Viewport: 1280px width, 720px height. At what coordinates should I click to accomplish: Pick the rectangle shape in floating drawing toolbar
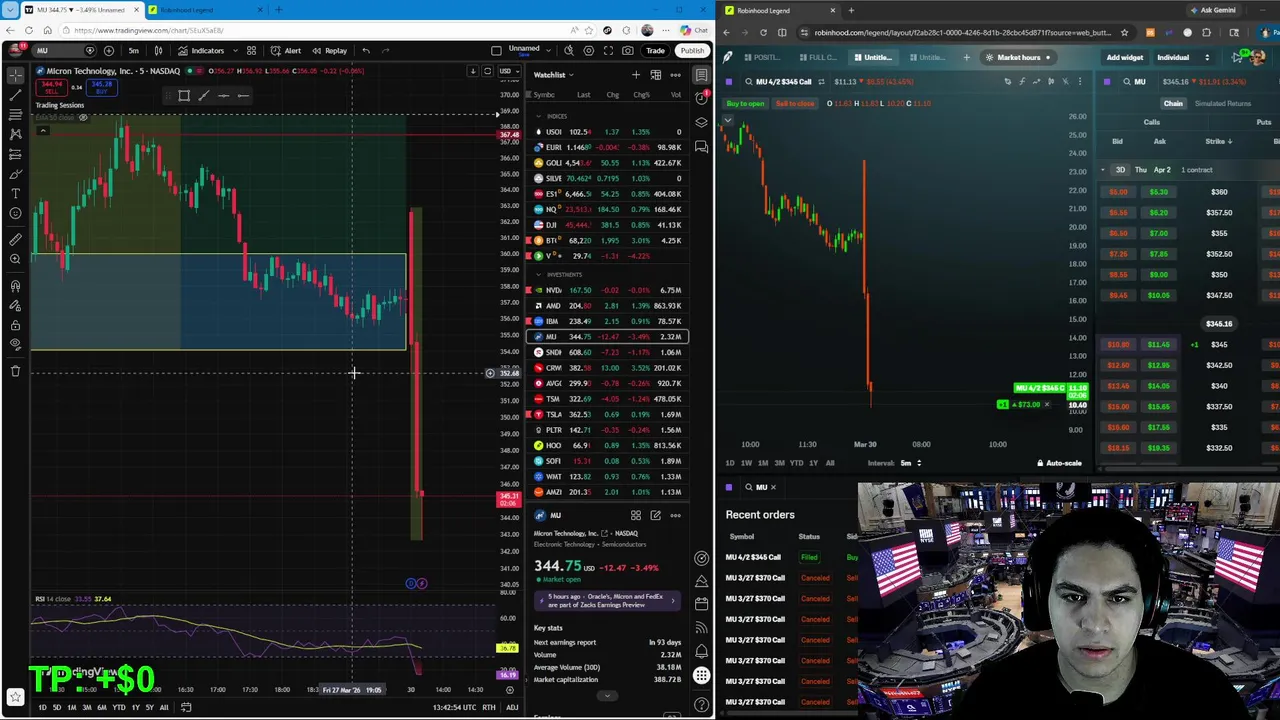[184, 96]
